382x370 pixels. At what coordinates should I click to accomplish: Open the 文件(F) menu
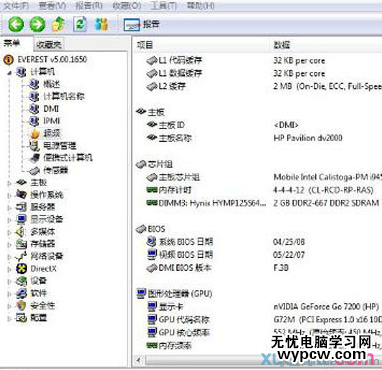(16, 6)
